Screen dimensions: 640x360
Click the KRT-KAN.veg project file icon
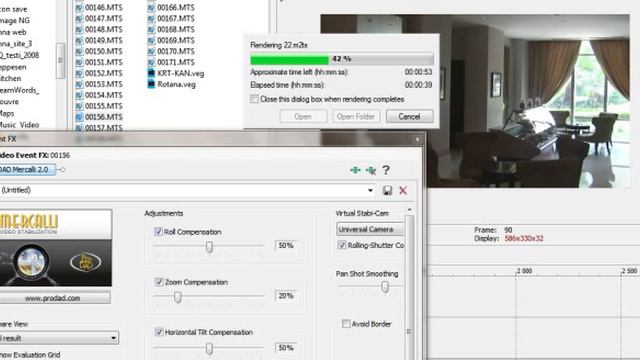tap(151, 73)
